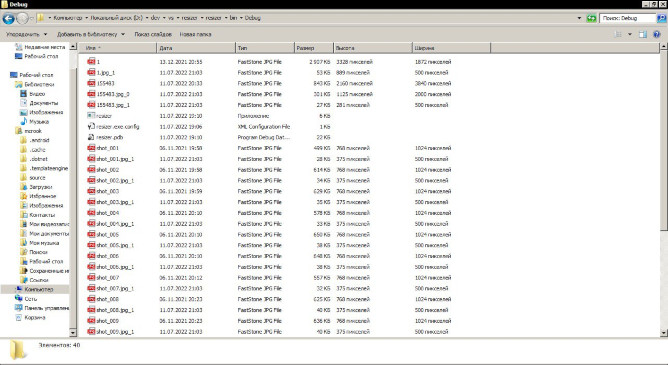Click the Показ слайдов button
The image size is (668, 365).
(153, 34)
